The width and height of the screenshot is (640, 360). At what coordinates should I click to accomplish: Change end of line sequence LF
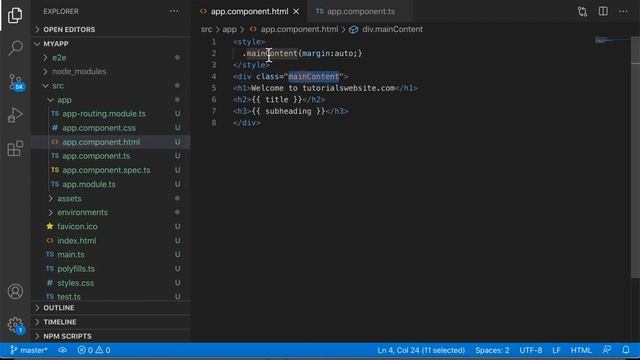(x=556, y=350)
